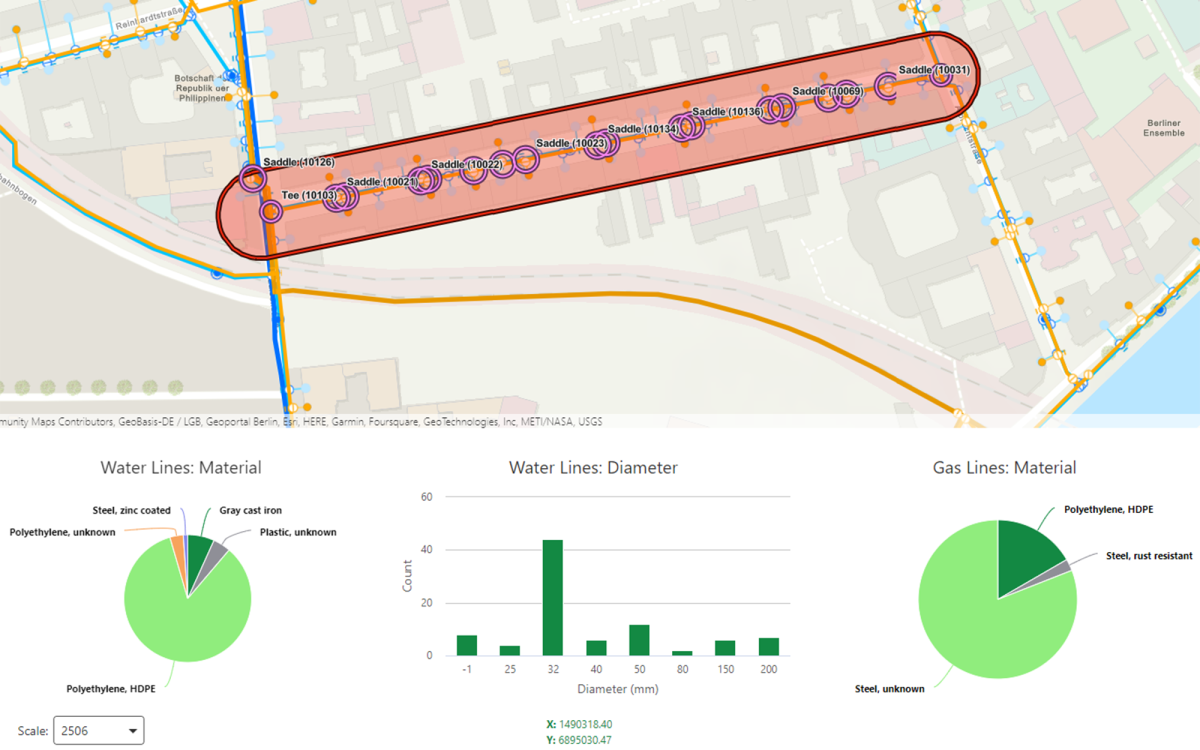
Task: Click the Saddle (10126) map marker
Action: coord(252,180)
